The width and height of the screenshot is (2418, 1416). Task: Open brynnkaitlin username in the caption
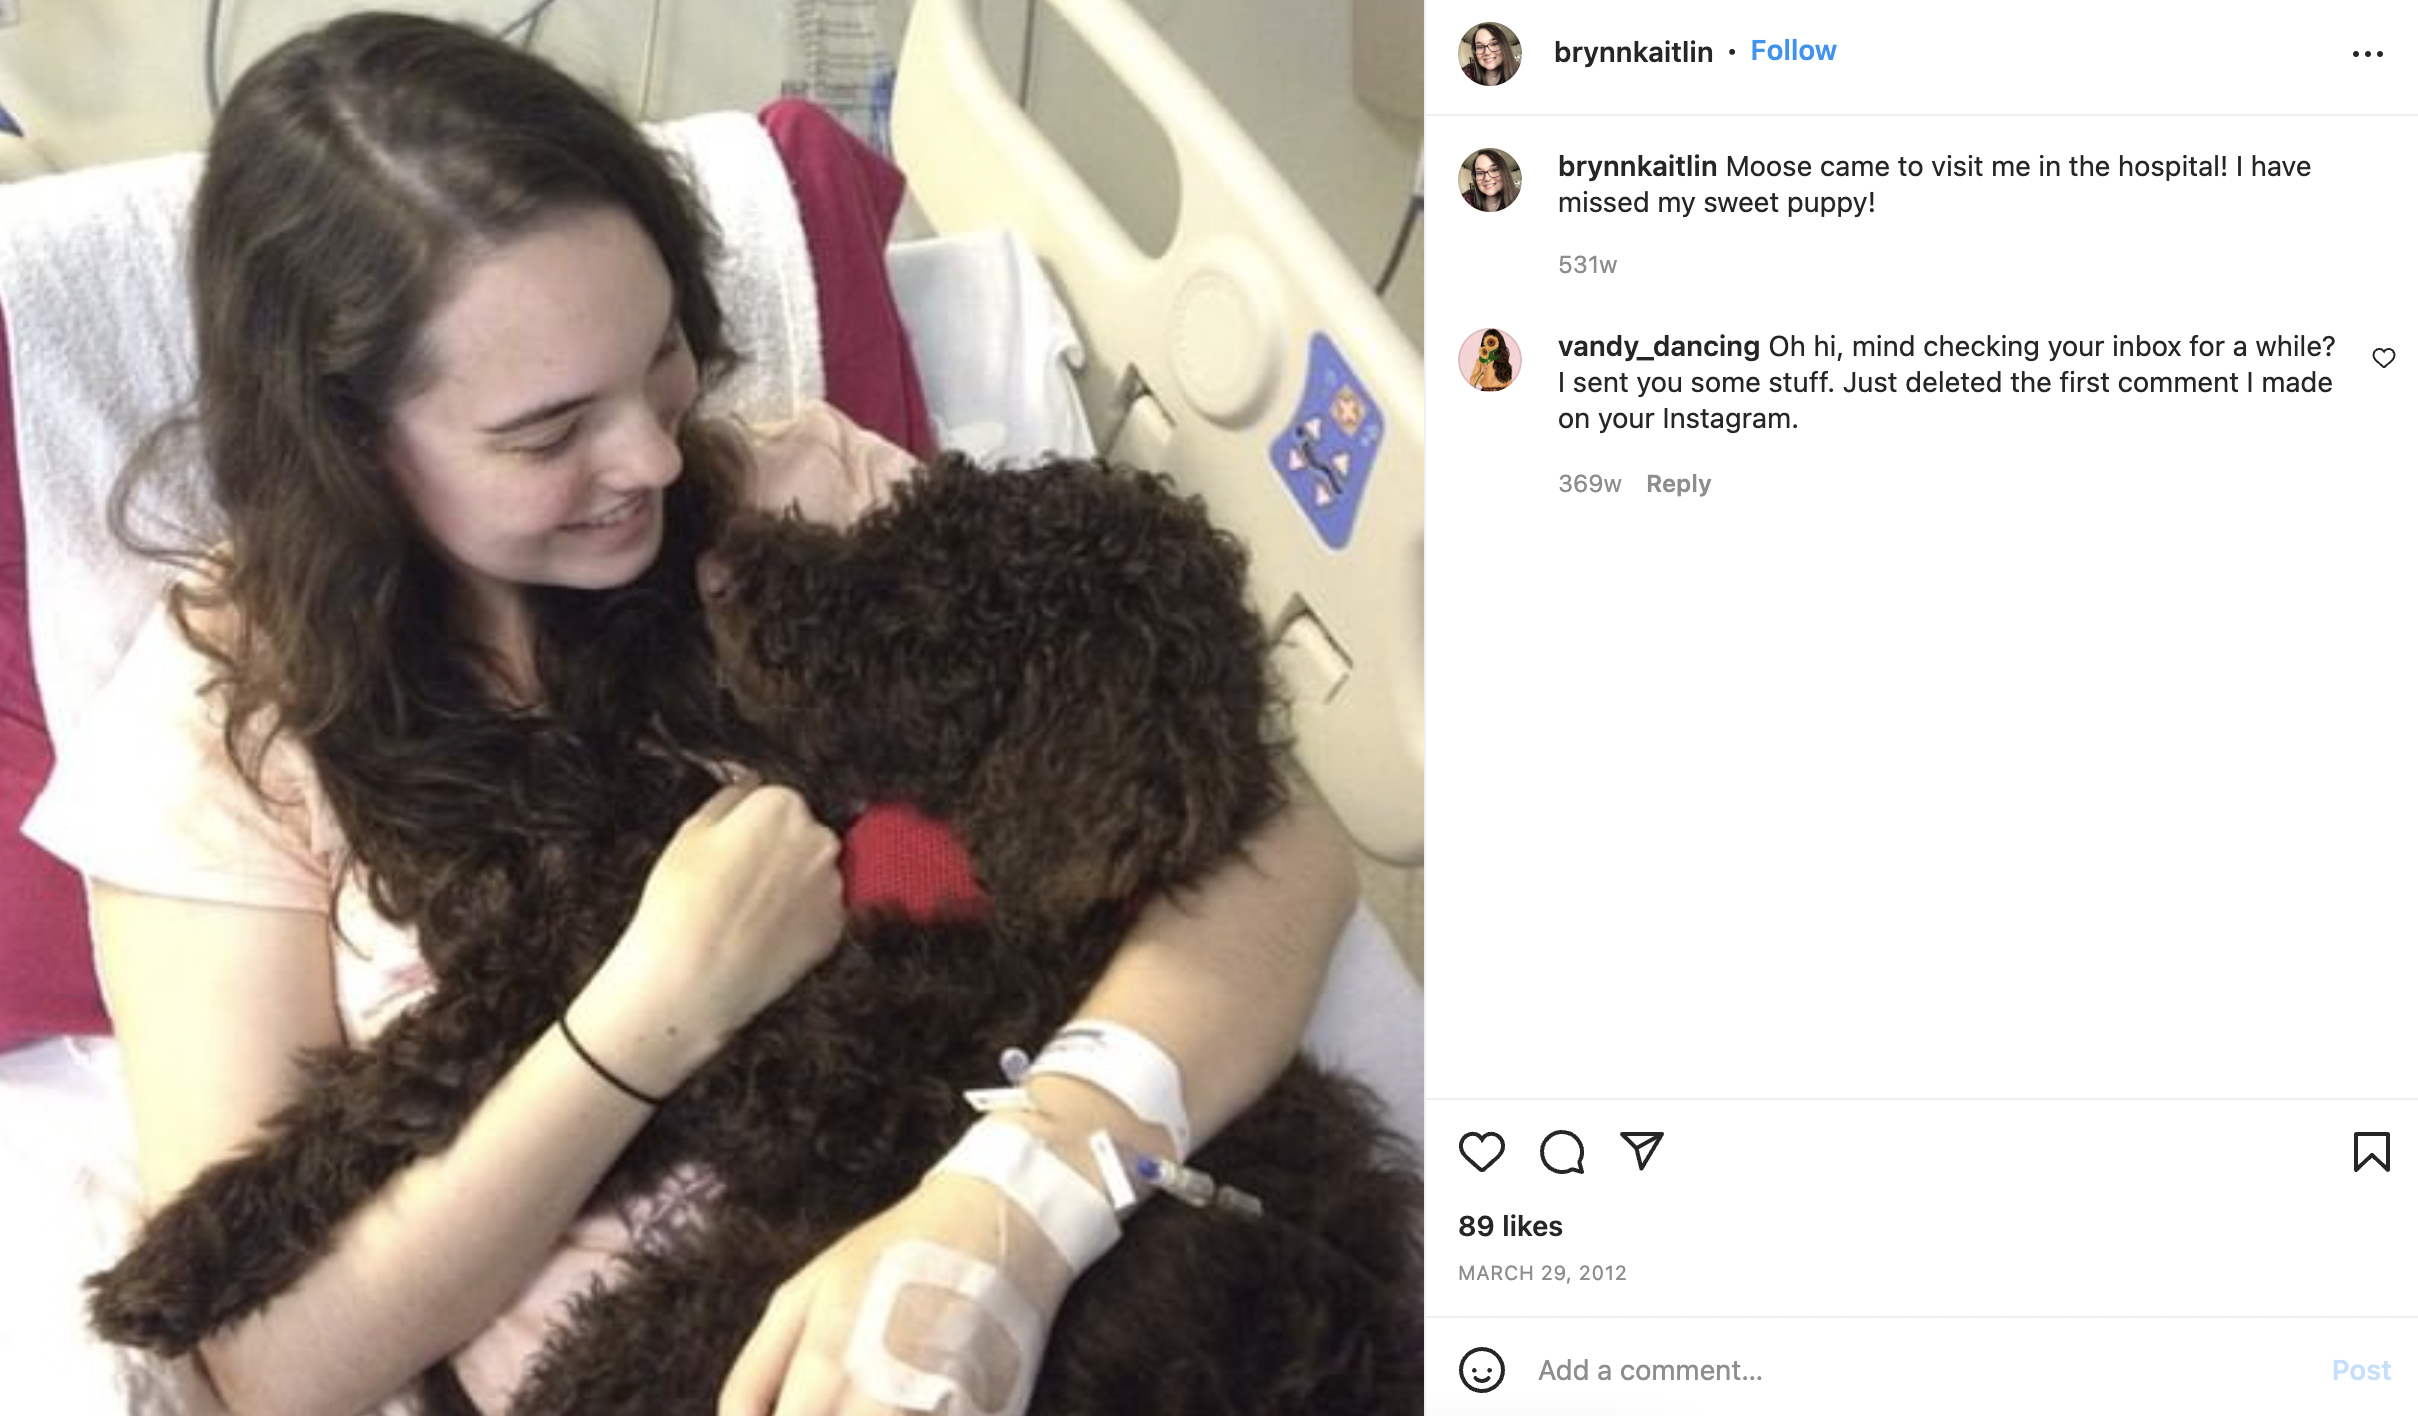[x=1637, y=167]
